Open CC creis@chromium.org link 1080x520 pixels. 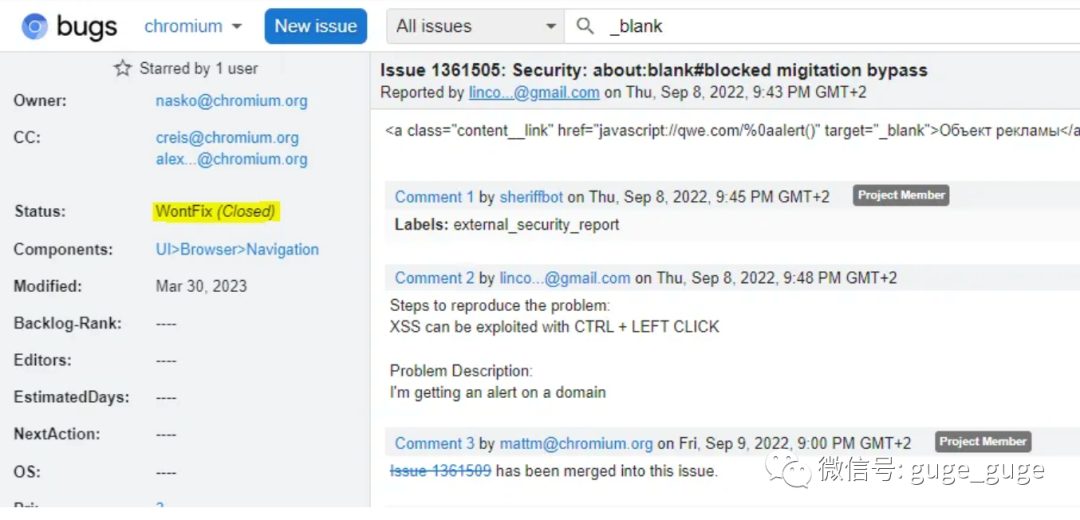tap(227, 138)
